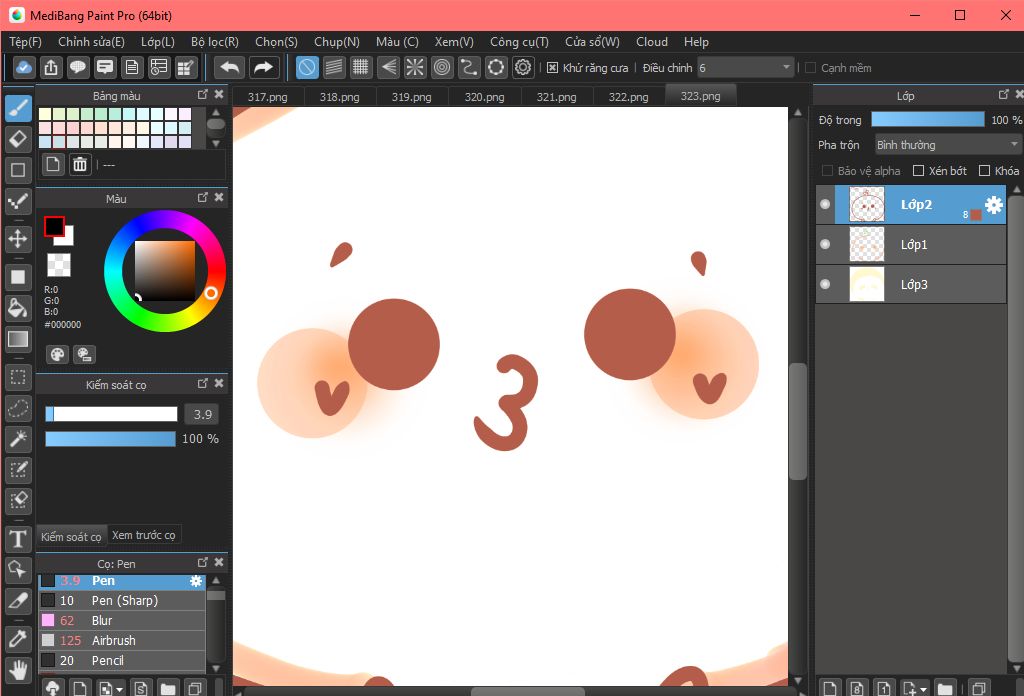Screen dimensions: 1024x696
Task: Click the black foreground color swatch
Action: click(54, 227)
